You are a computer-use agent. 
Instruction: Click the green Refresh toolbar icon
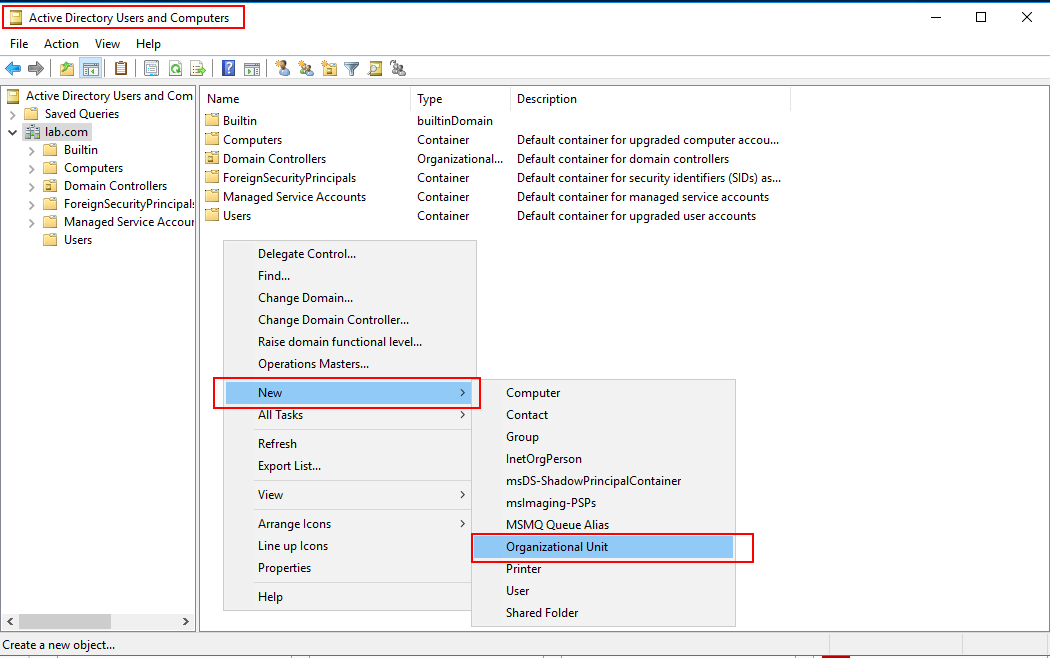(x=175, y=68)
